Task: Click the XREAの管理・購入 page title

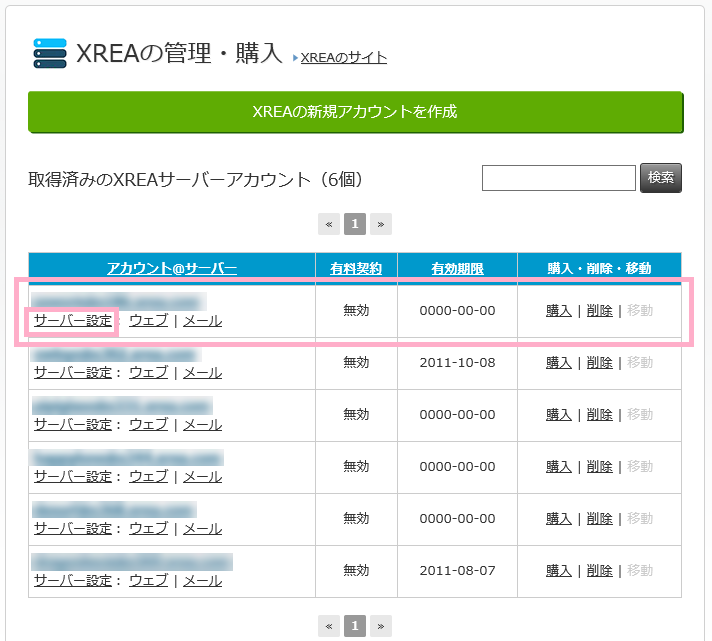Action: (179, 53)
